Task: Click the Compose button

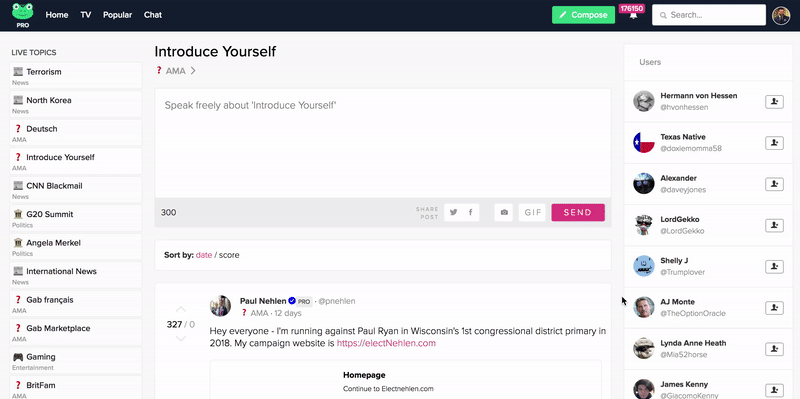Action: (x=583, y=15)
